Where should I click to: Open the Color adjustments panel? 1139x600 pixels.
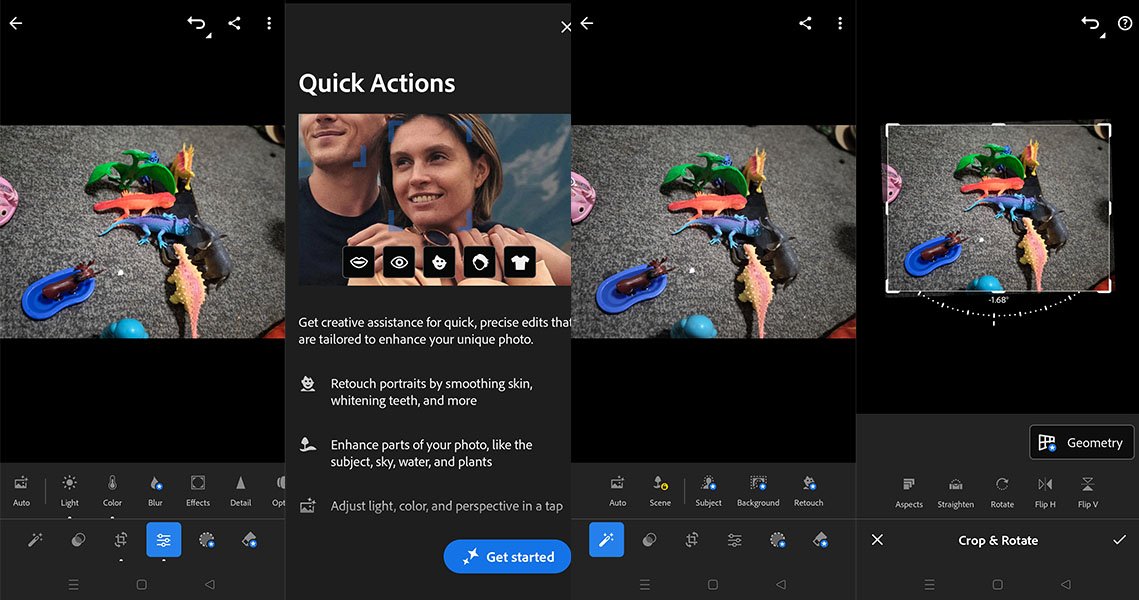113,490
